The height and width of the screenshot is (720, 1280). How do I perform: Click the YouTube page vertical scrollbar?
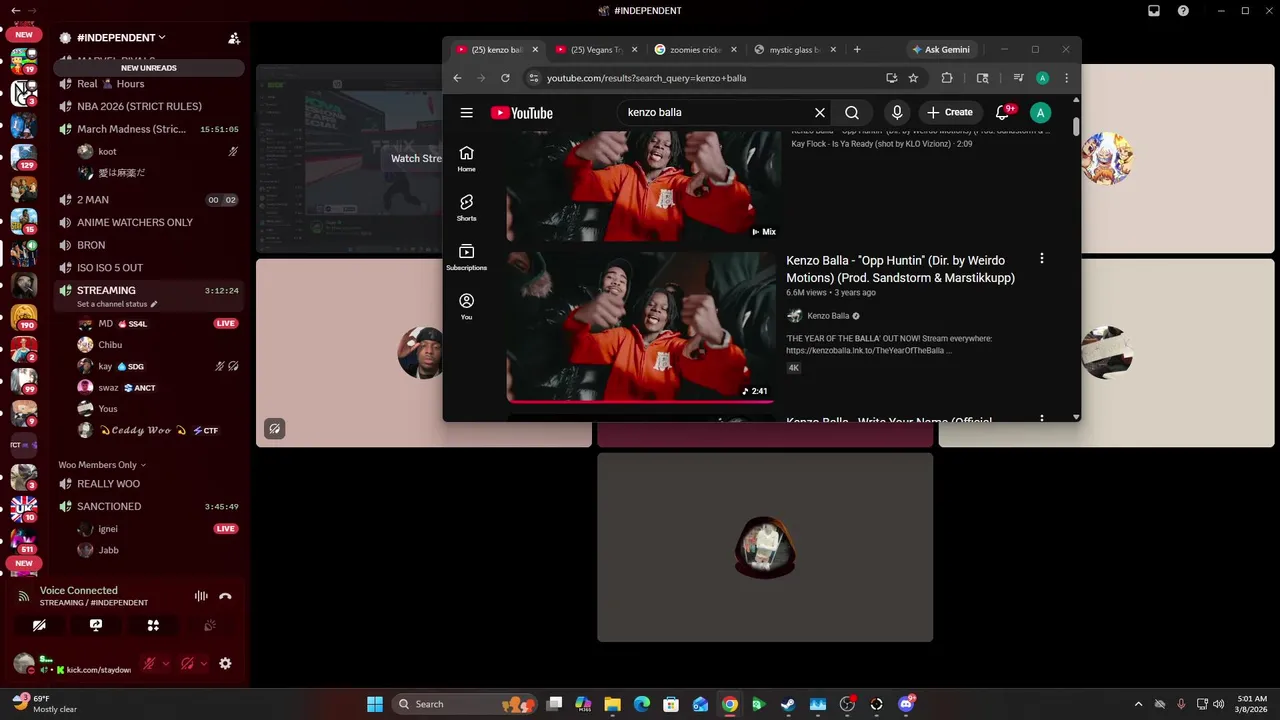click(x=1076, y=127)
